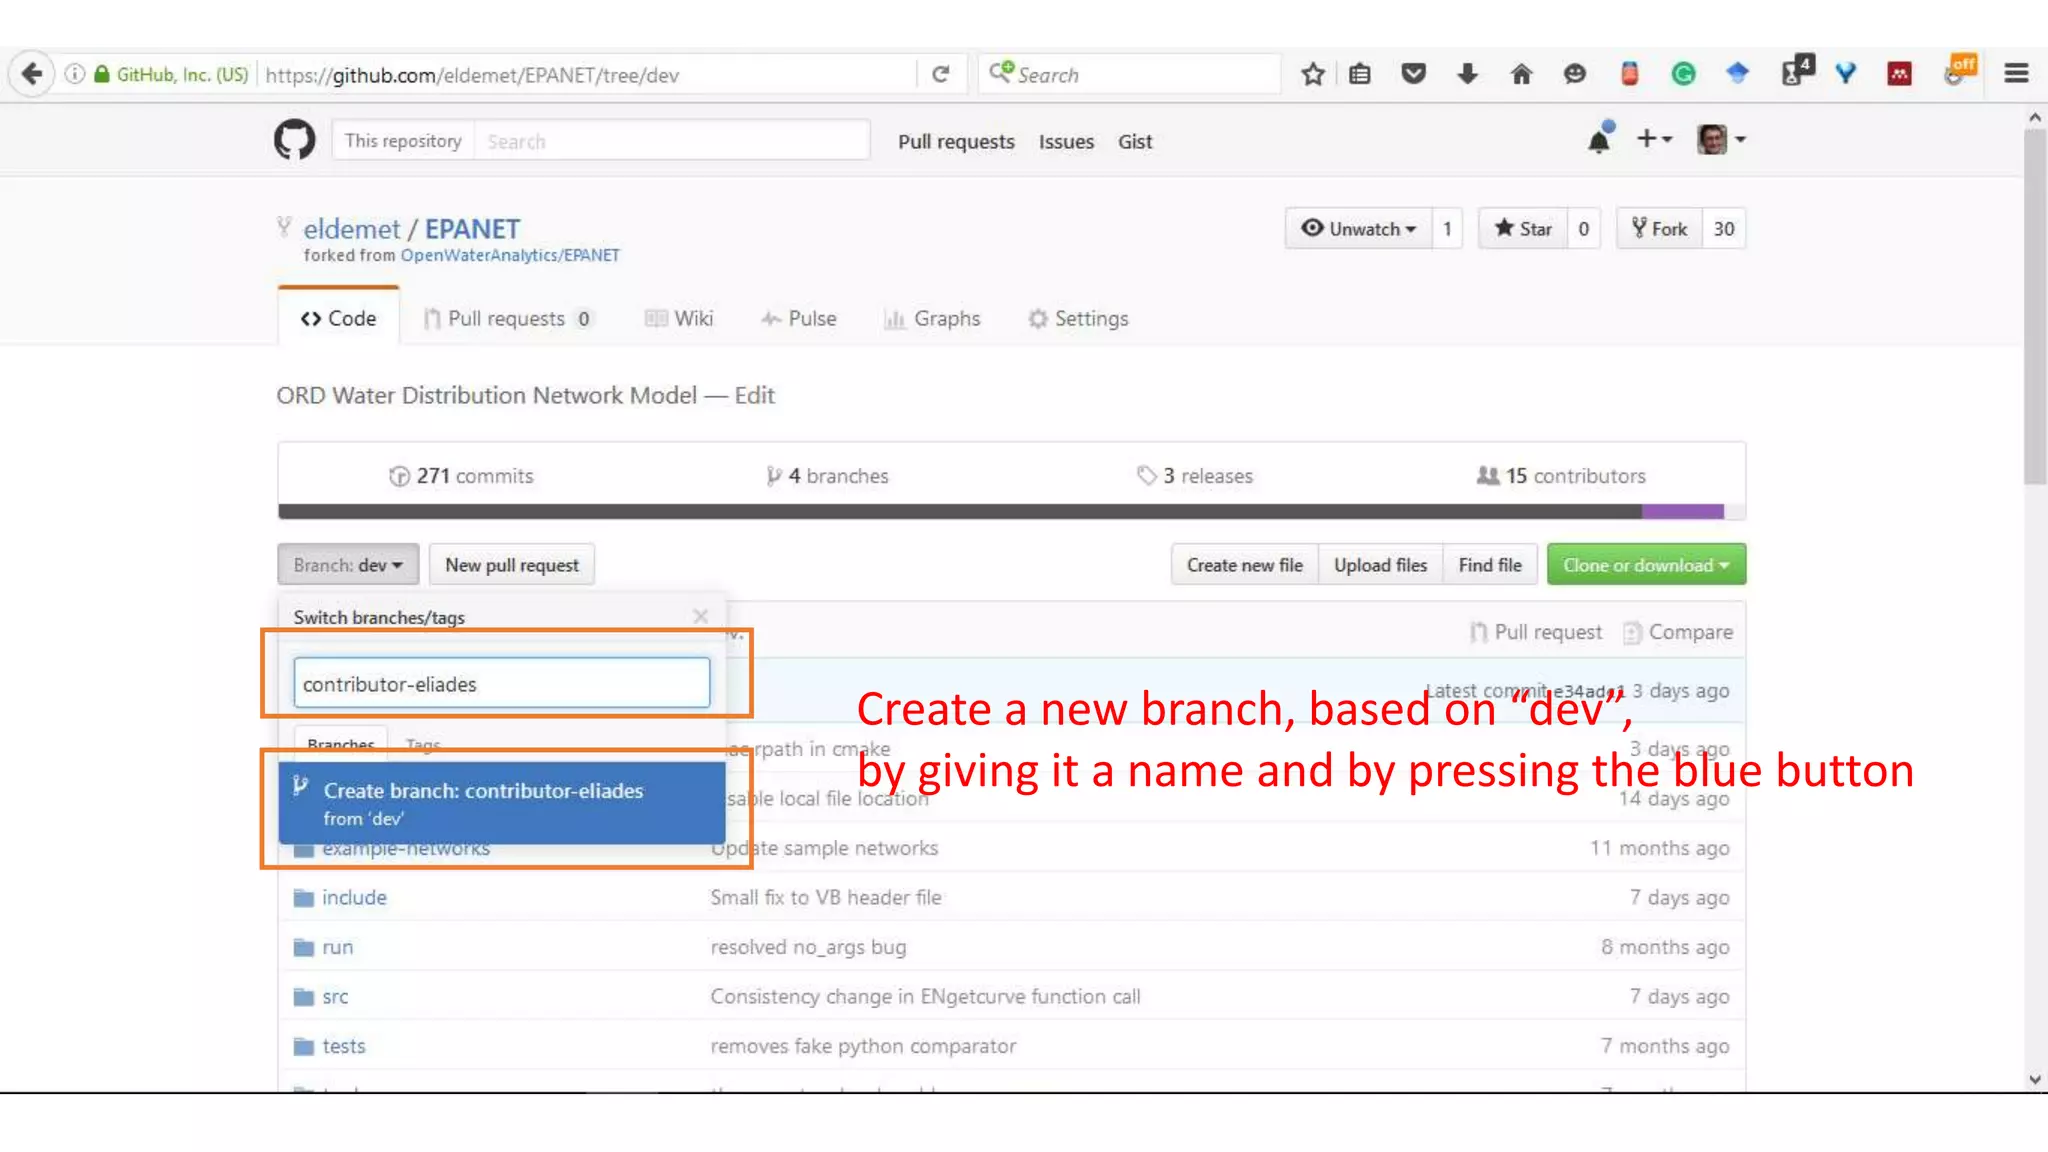Image resolution: width=2048 pixels, height=1152 pixels.
Task: Focus the branch name filter field
Action: [x=502, y=683]
